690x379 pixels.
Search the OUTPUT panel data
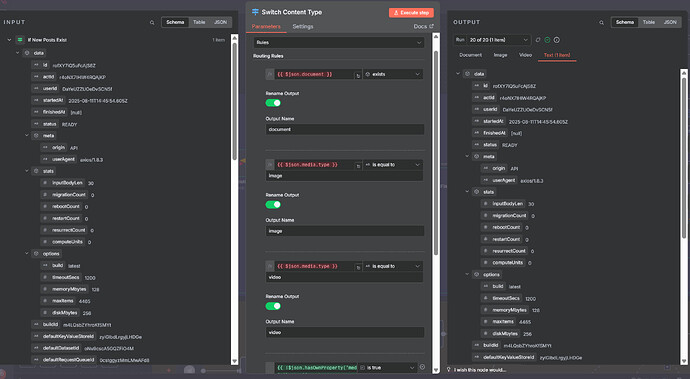pyautogui.click(x=601, y=22)
